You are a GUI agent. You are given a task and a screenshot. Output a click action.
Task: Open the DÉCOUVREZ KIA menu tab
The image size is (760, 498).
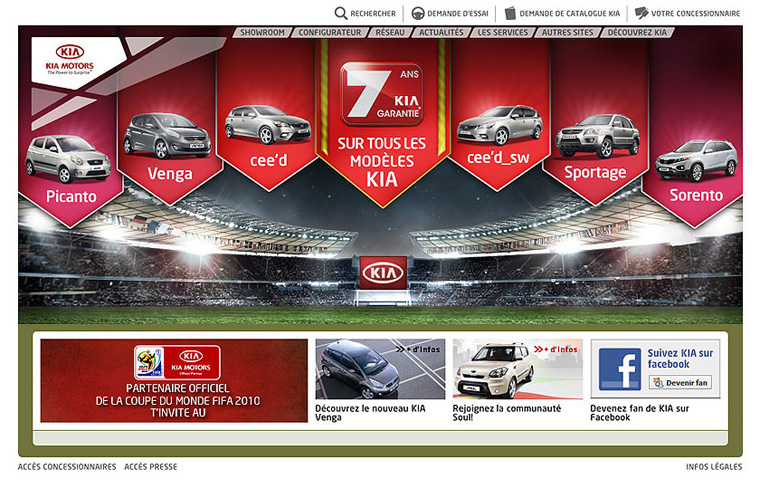[x=637, y=32]
